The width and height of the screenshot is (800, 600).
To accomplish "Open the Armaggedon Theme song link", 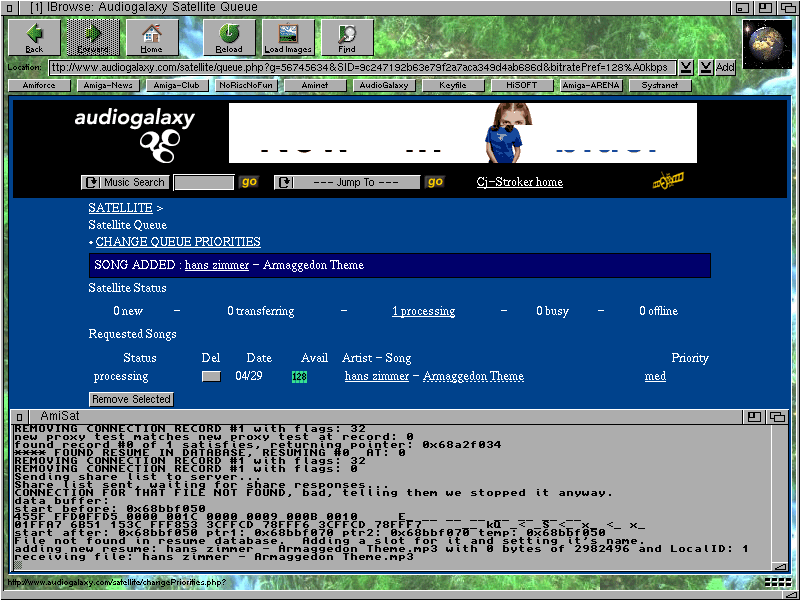I will click(x=473, y=377).
